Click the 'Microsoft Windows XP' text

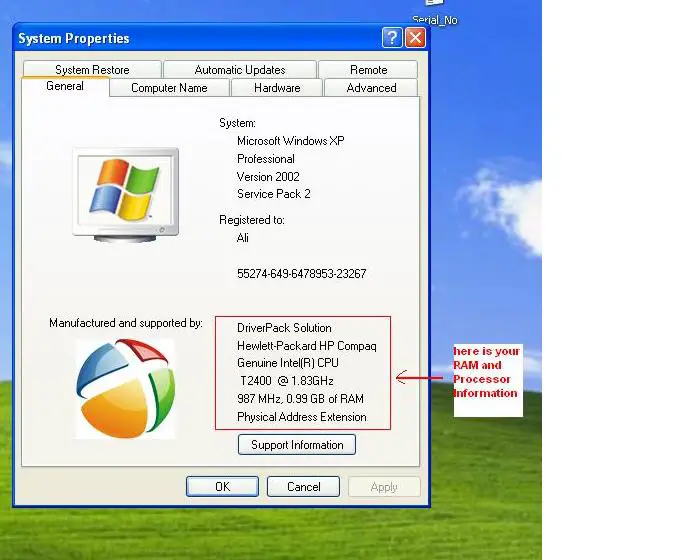point(291,141)
